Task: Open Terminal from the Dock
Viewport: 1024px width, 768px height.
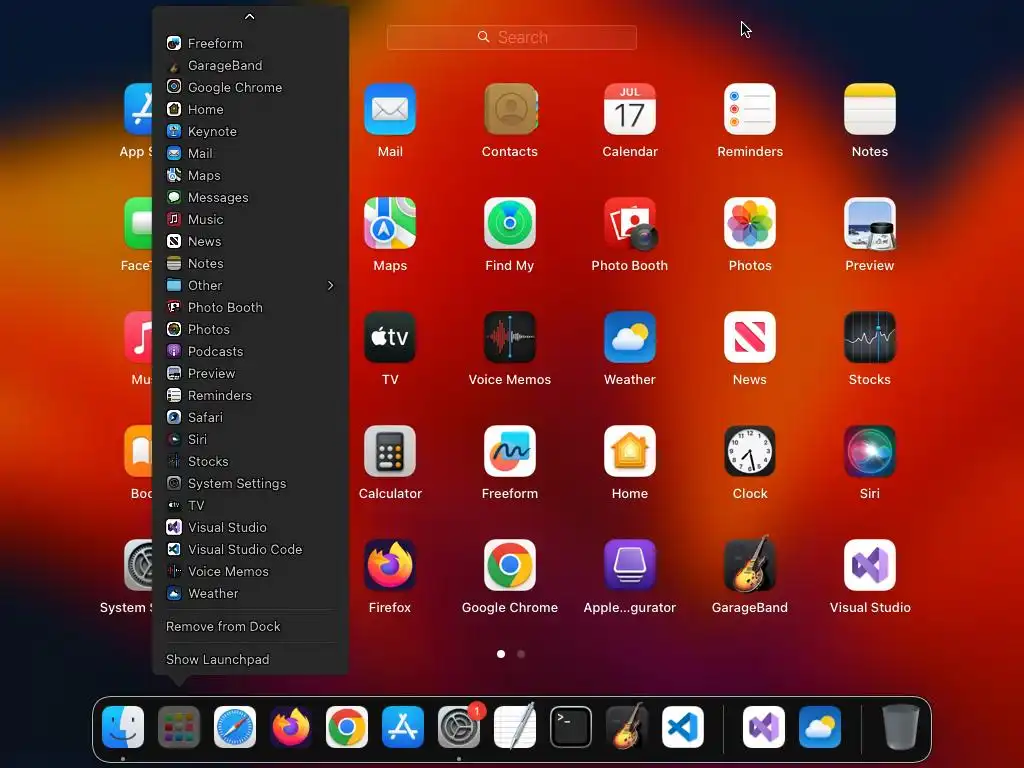Action: [x=571, y=727]
